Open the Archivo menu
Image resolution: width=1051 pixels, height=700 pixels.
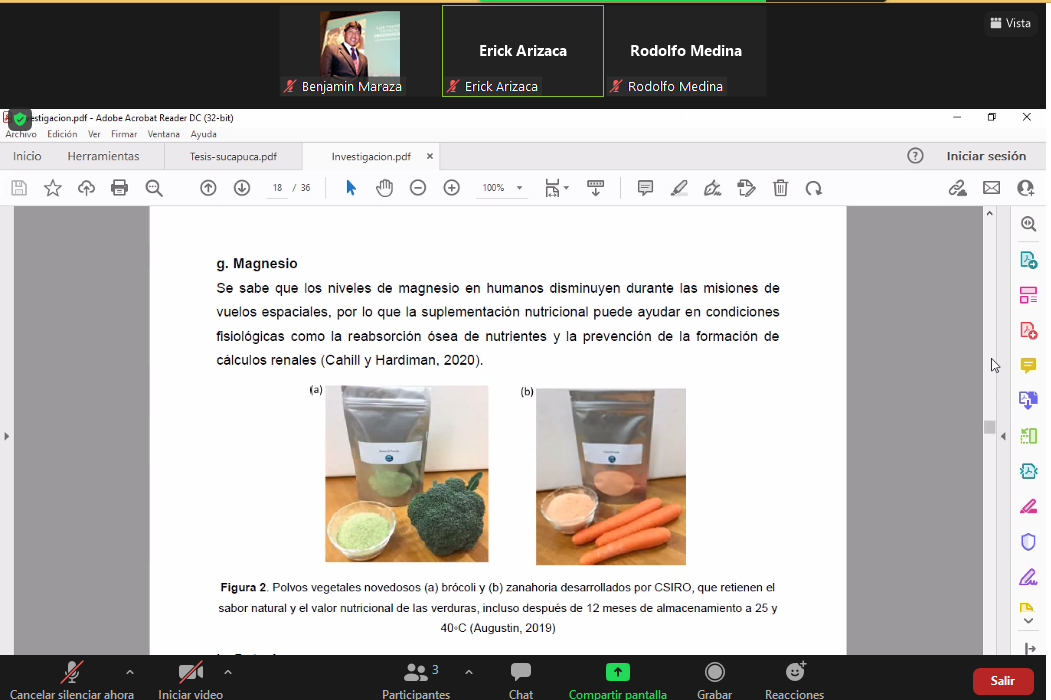tap(21, 134)
